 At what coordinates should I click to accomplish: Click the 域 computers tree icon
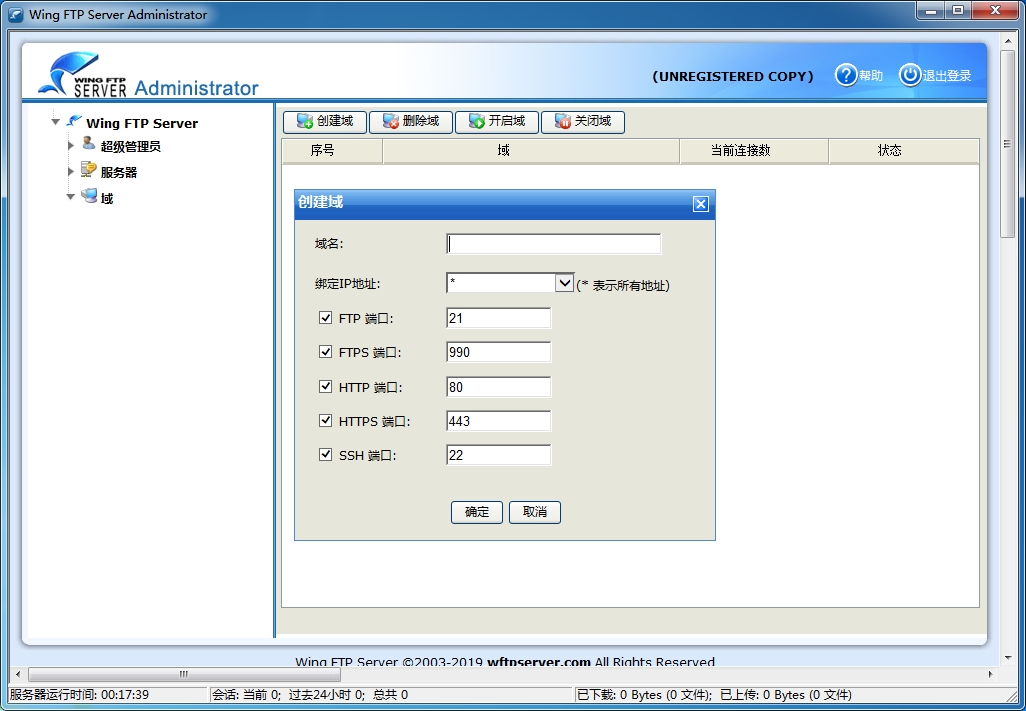89,196
